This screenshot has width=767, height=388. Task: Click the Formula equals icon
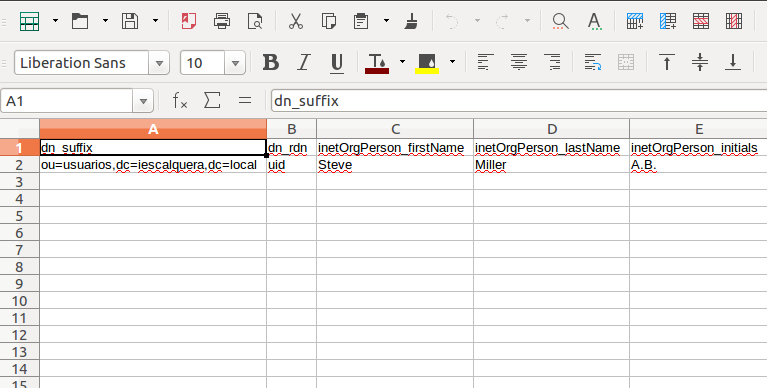point(245,101)
